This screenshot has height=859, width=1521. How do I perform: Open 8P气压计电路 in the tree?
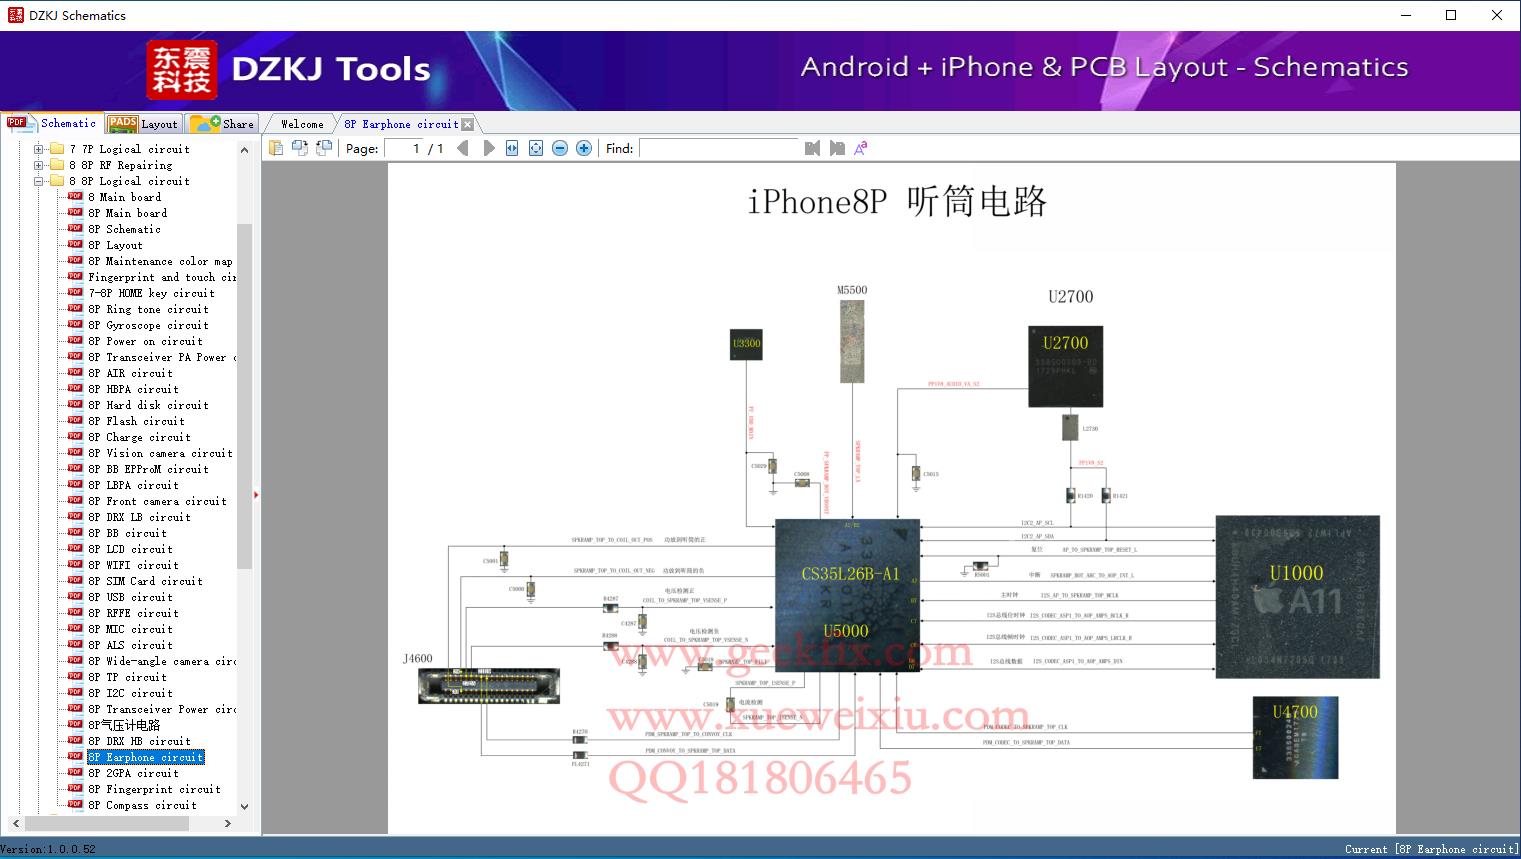coord(124,725)
